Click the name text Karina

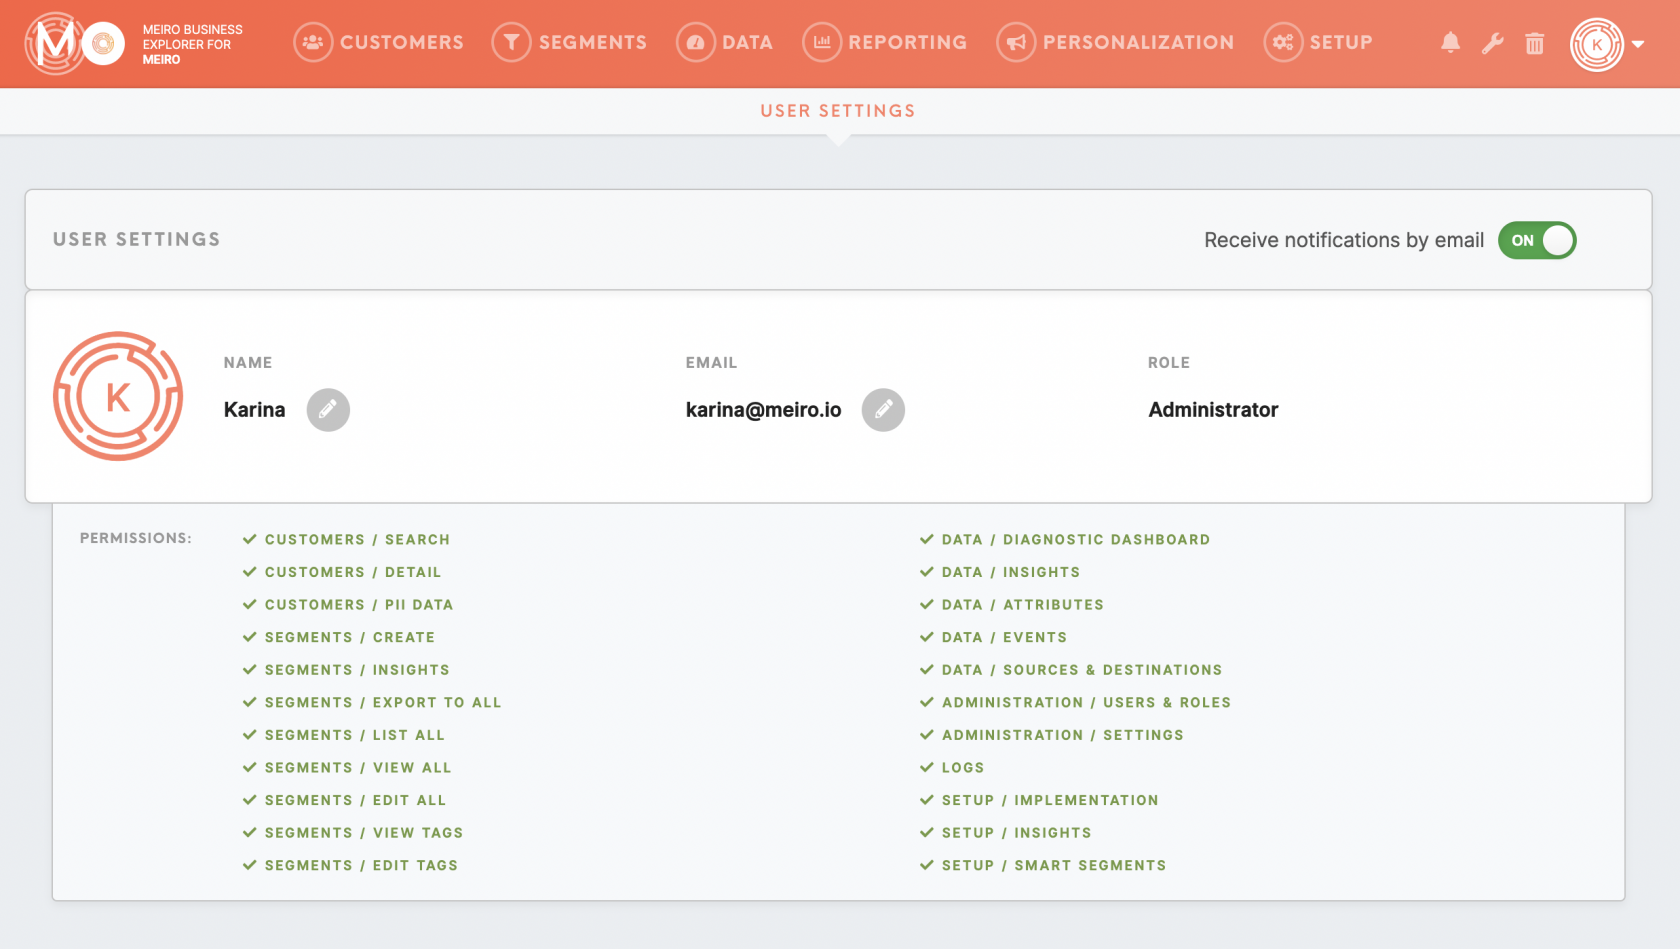(x=254, y=410)
